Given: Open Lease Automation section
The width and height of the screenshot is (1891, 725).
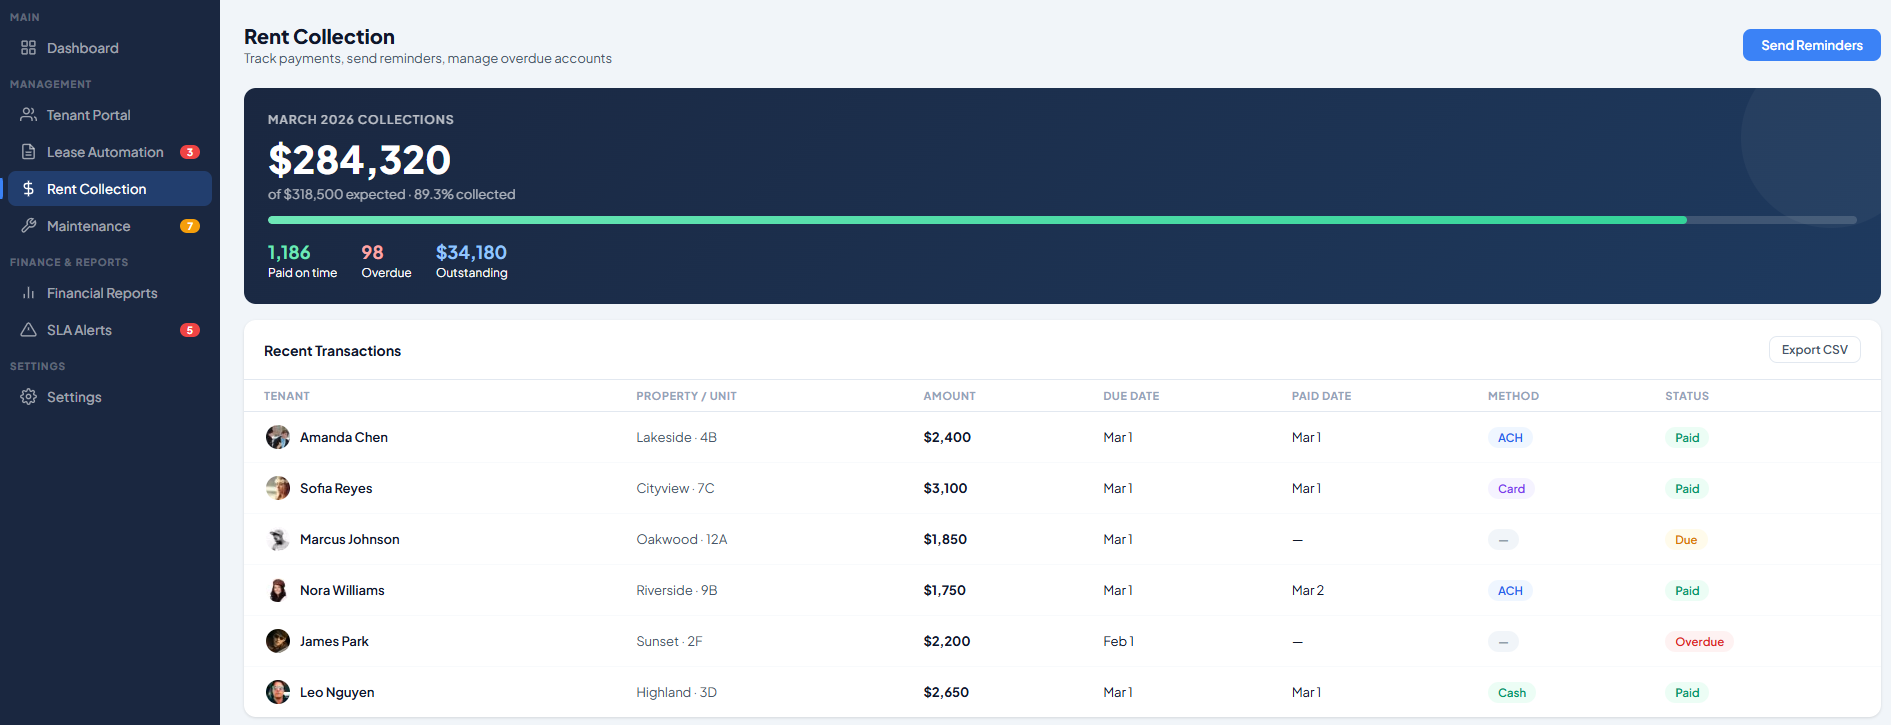Looking at the screenshot, I should [110, 152].
